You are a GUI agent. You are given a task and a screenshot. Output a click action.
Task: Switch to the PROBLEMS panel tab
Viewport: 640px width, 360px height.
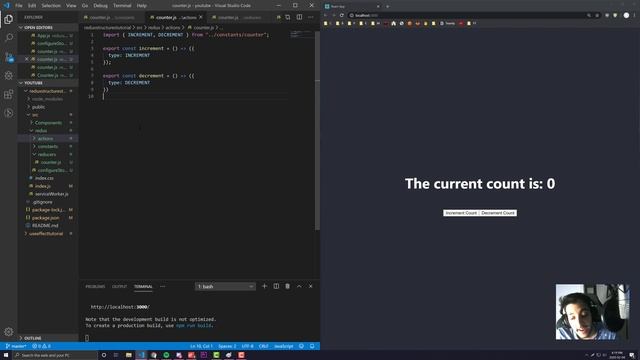(x=95, y=287)
